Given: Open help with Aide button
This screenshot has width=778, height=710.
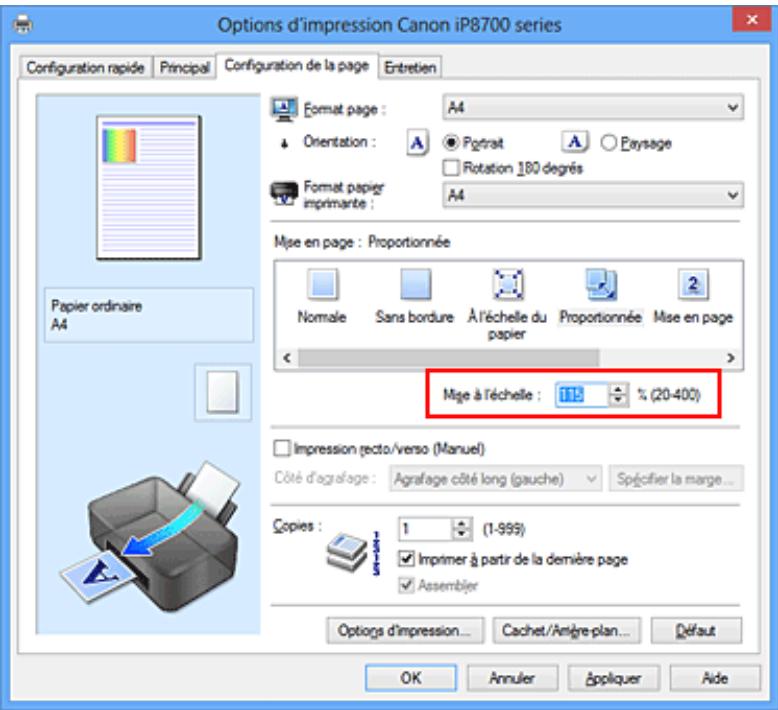Looking at the screenshot, I should tap(715, 678).
